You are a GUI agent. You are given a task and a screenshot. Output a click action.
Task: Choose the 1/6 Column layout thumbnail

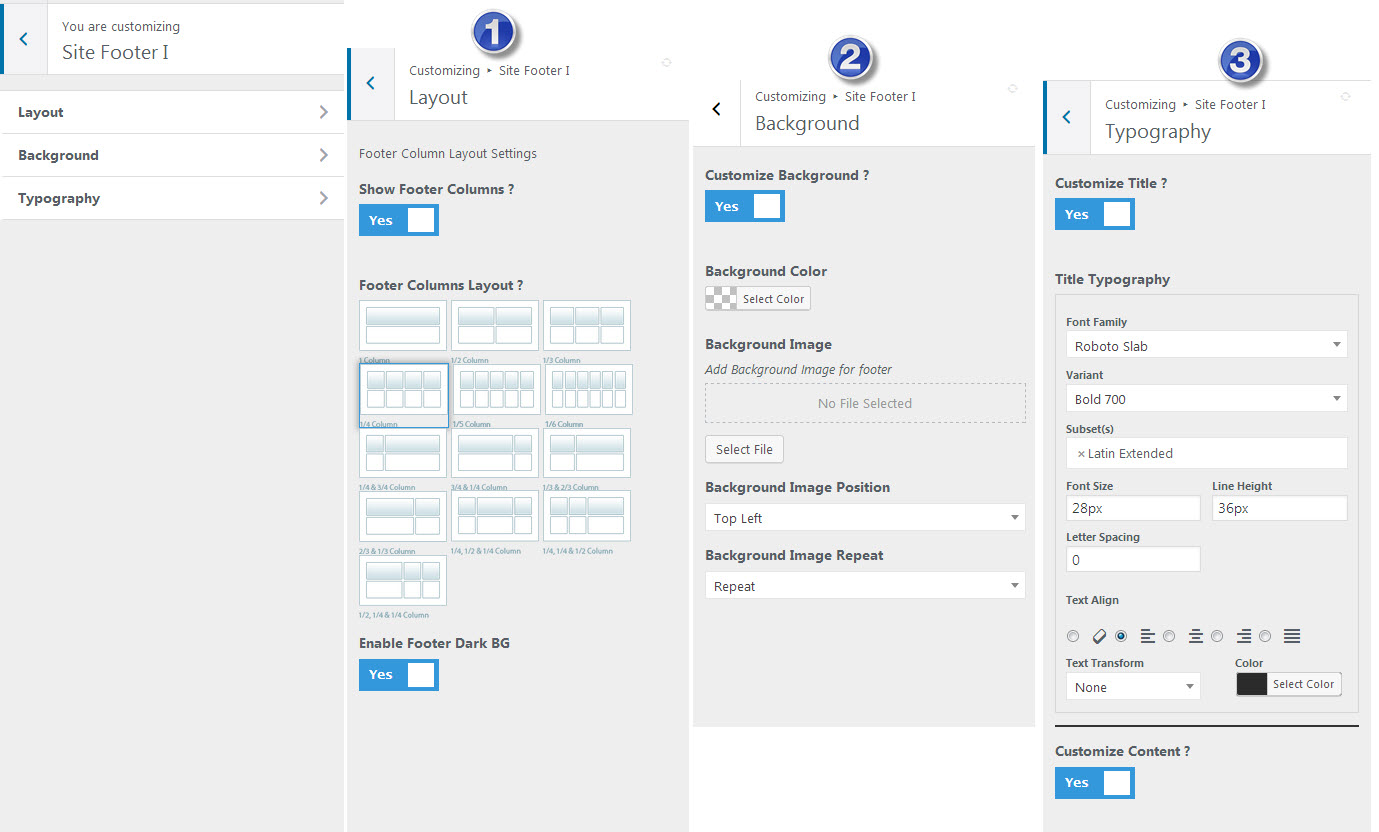(589, 390)
